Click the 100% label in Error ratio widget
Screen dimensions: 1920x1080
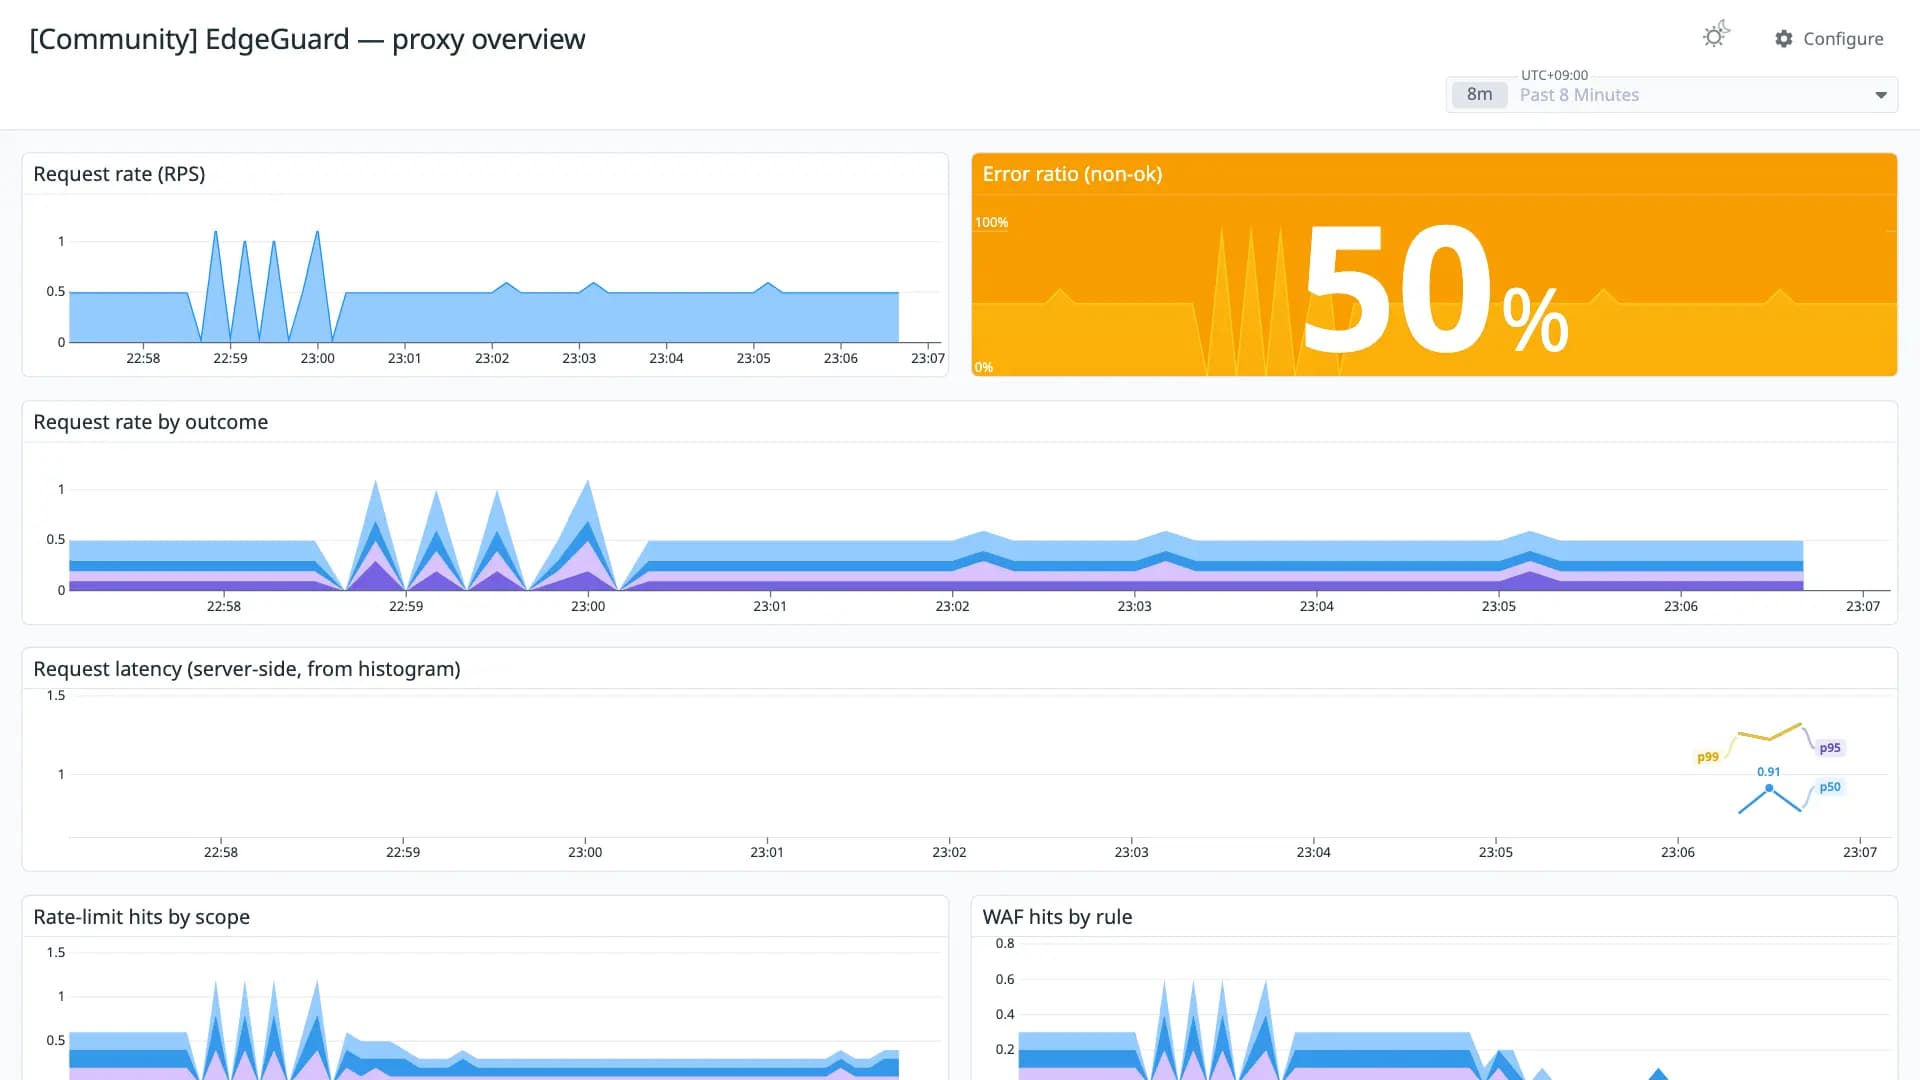coord(992,223)
